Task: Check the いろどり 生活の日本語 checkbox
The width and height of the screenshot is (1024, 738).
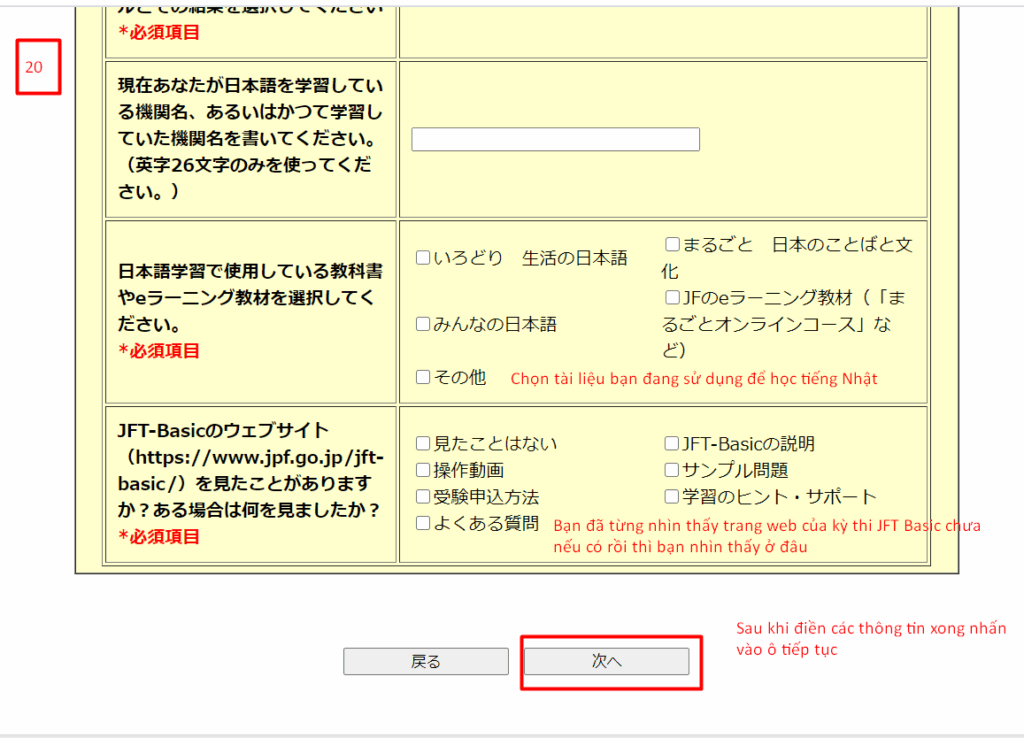Action: [423, 258]
